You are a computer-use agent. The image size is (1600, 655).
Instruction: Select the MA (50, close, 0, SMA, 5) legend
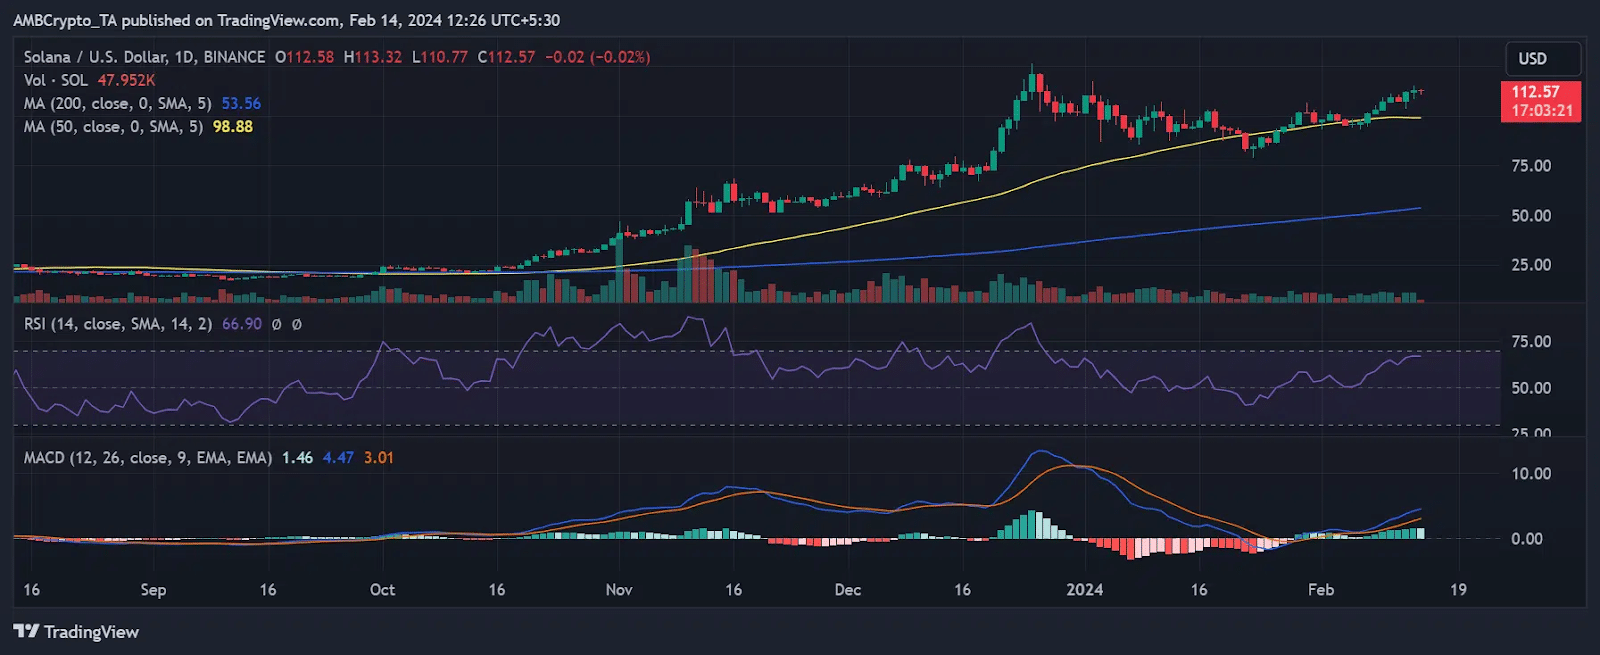pyautogui.click(x=114, y=127)
